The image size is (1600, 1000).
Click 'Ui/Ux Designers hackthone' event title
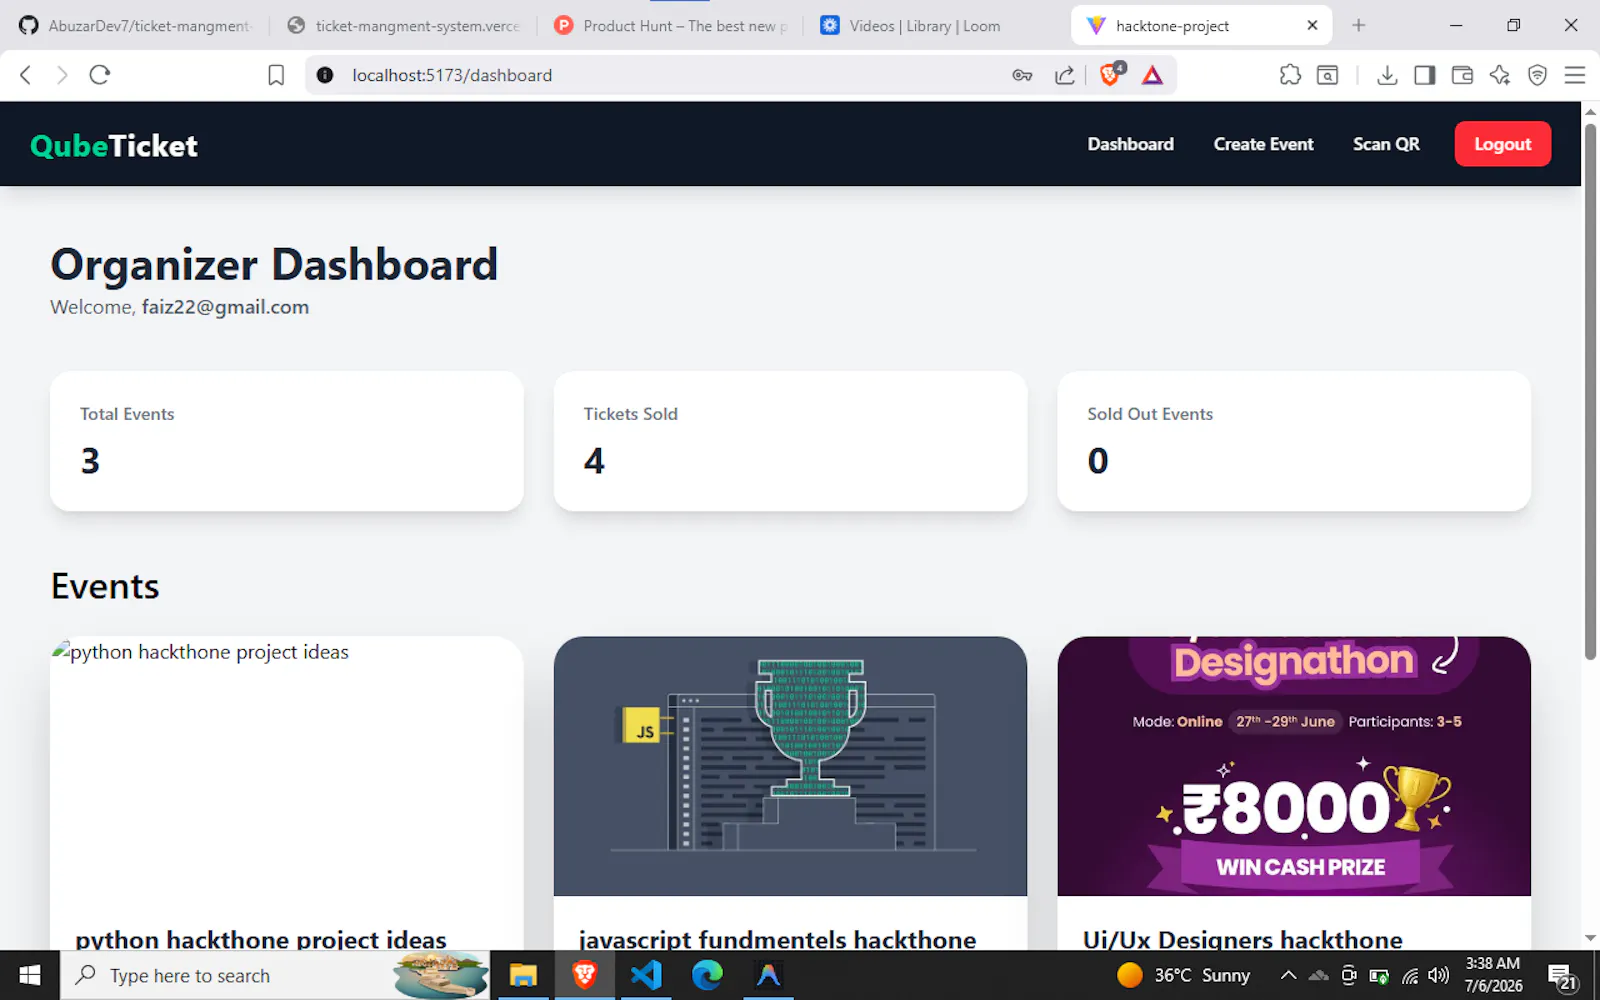click(1242, 939)
